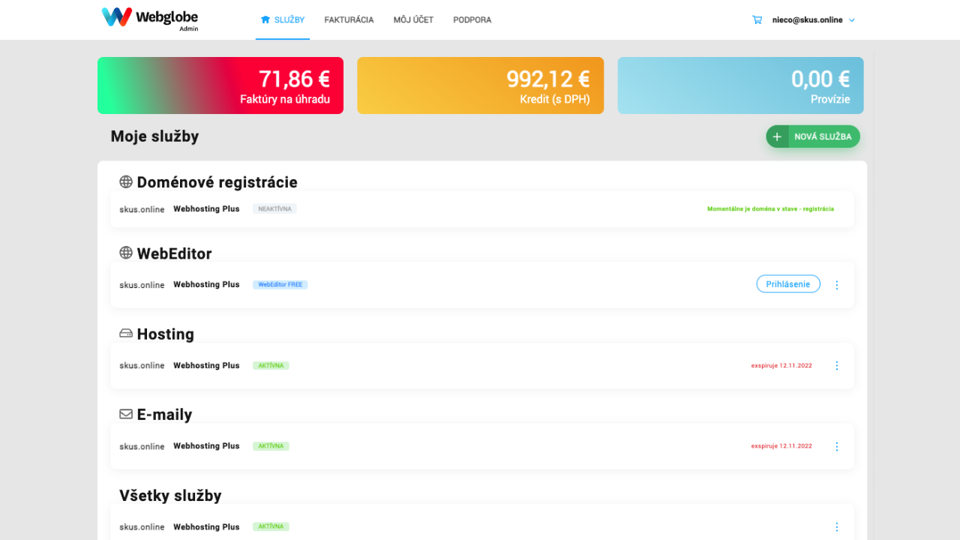960x540 pixels.
Task: Click the Všetky služby heading
Action: [x=170, y=495]
